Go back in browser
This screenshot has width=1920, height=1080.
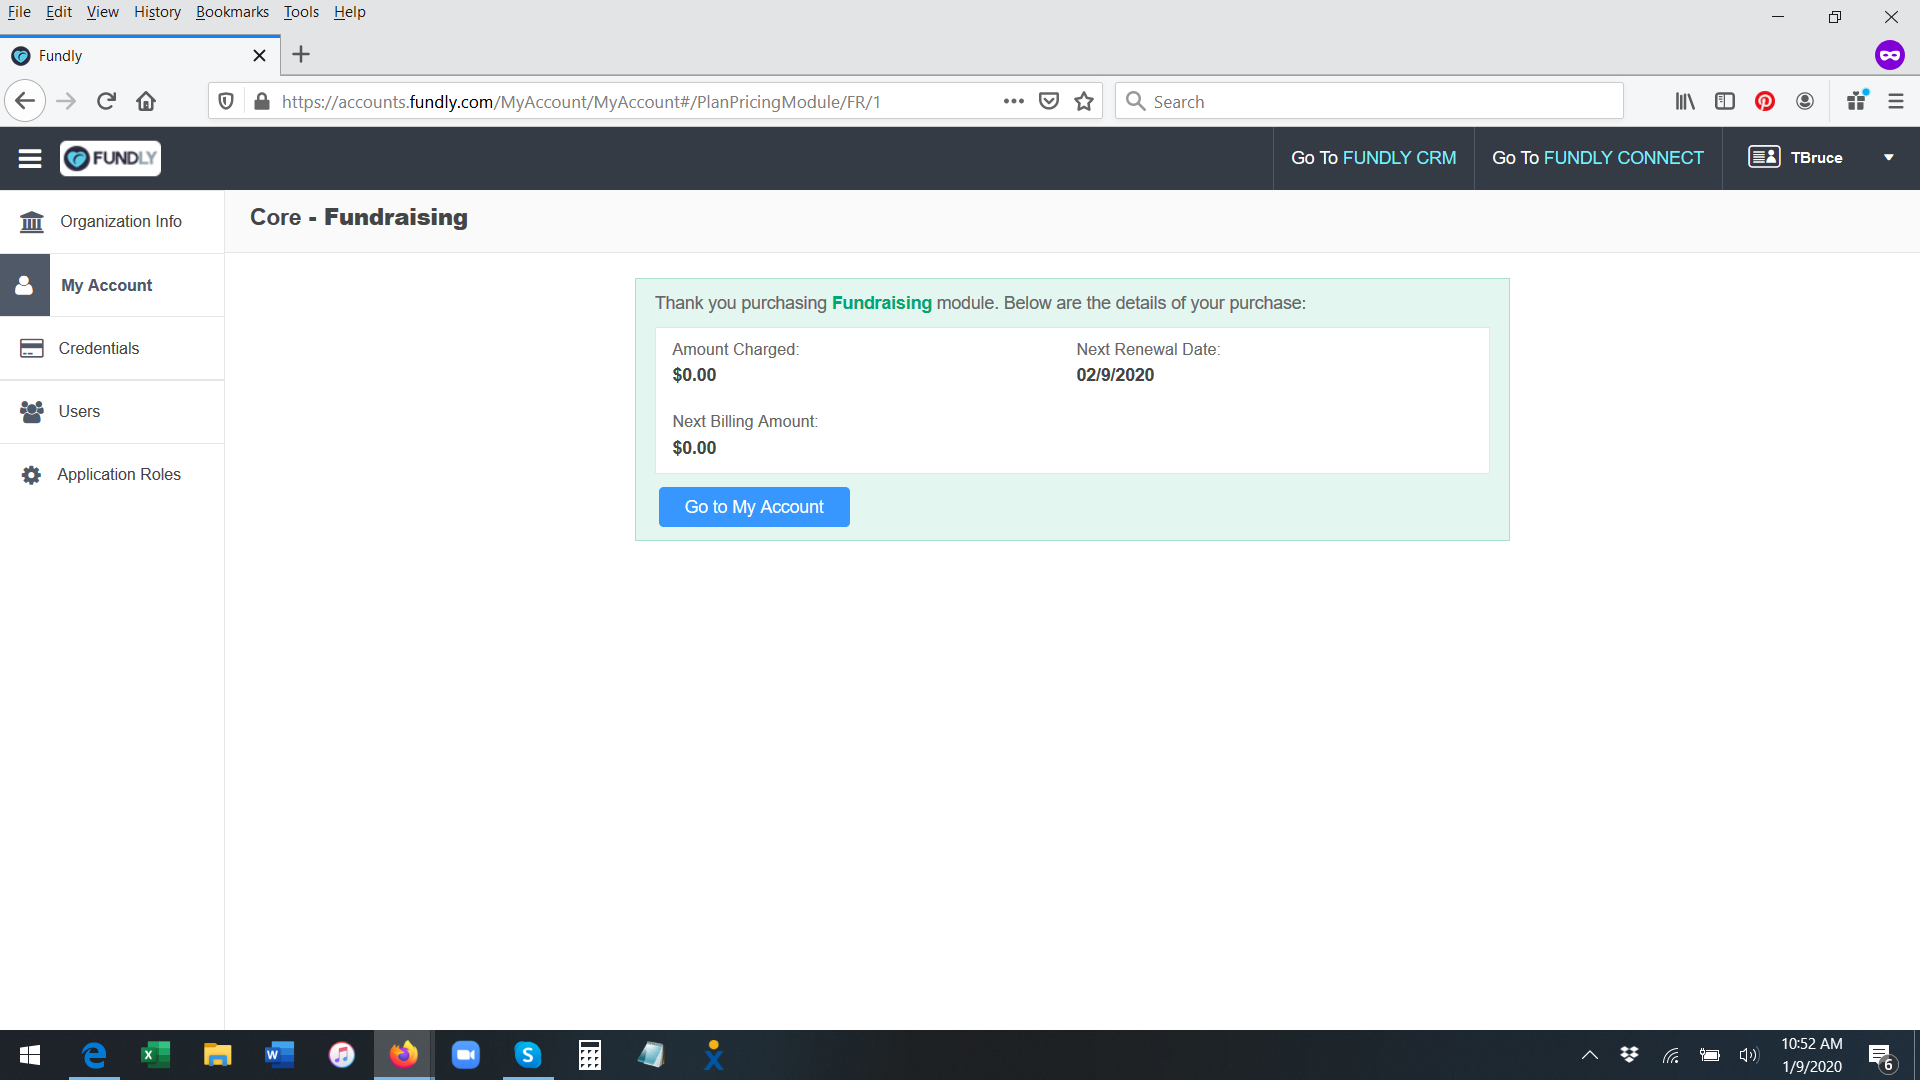tap(25, 101)
